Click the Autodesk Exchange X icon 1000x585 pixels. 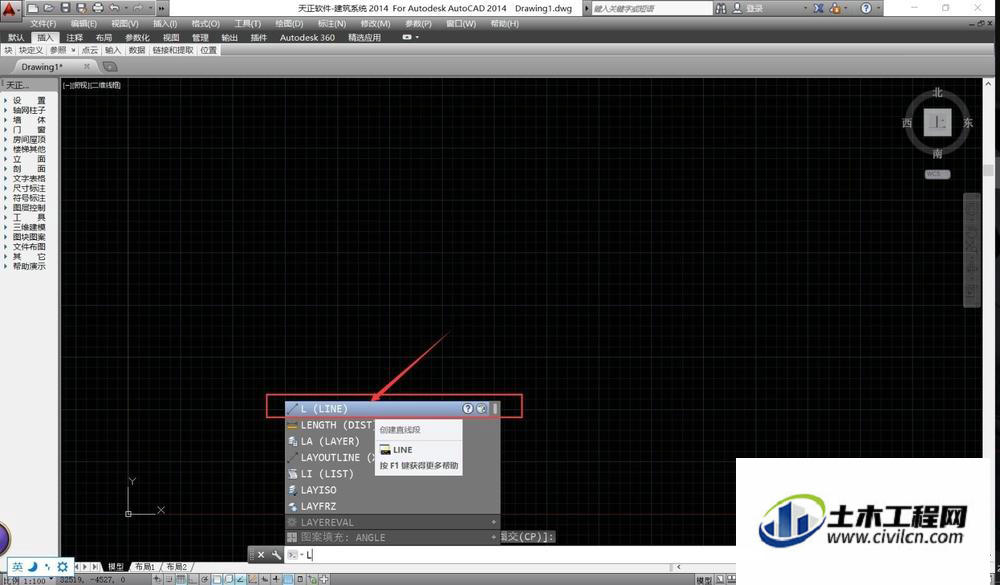click(818, 8)
